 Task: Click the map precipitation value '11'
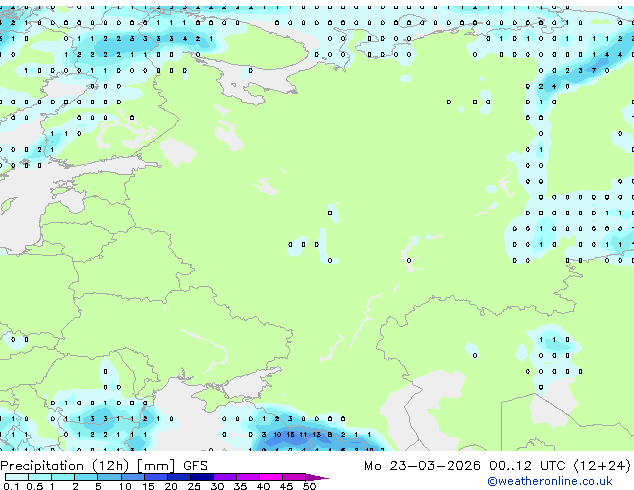304,435
